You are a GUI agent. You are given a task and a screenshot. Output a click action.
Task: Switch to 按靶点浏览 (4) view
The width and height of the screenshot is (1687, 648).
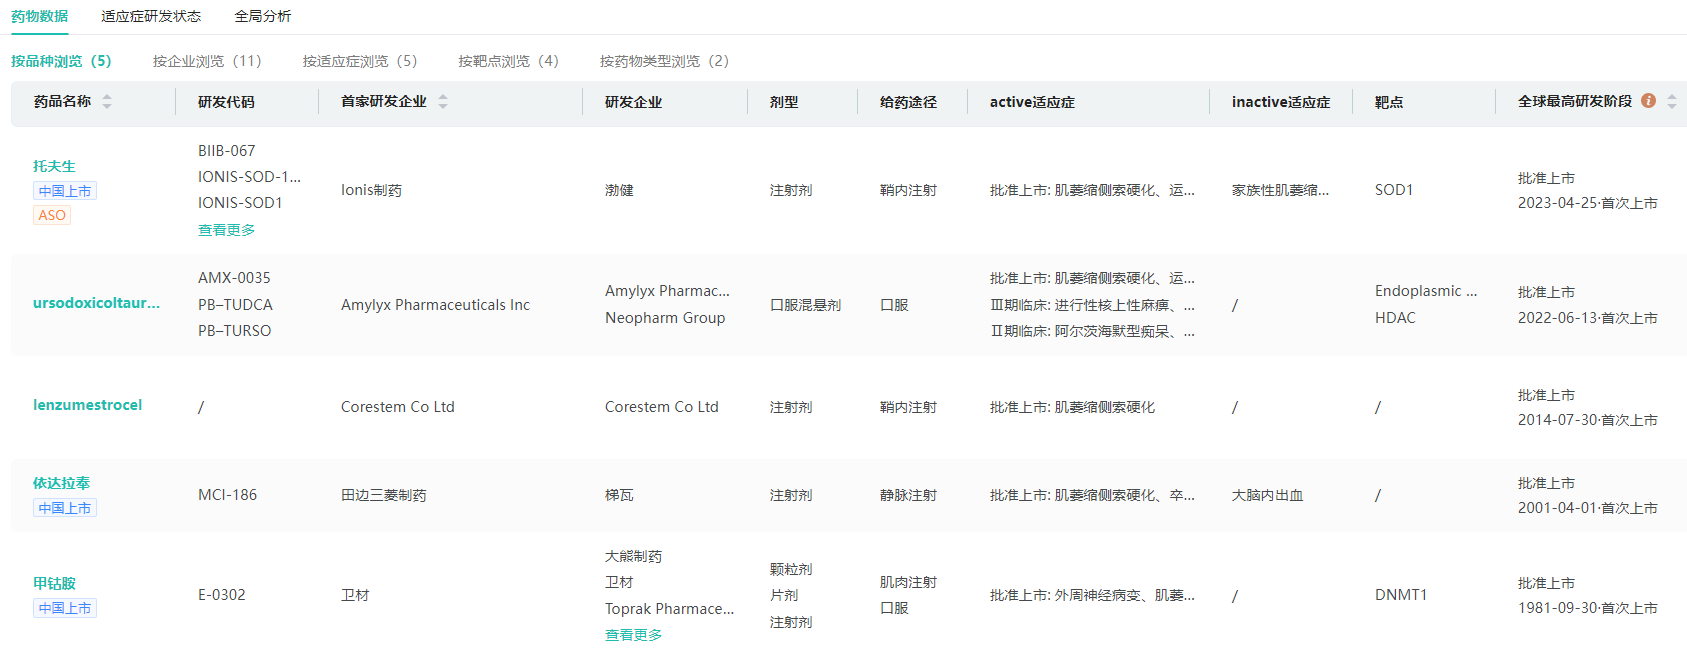[x=508, y=61]
